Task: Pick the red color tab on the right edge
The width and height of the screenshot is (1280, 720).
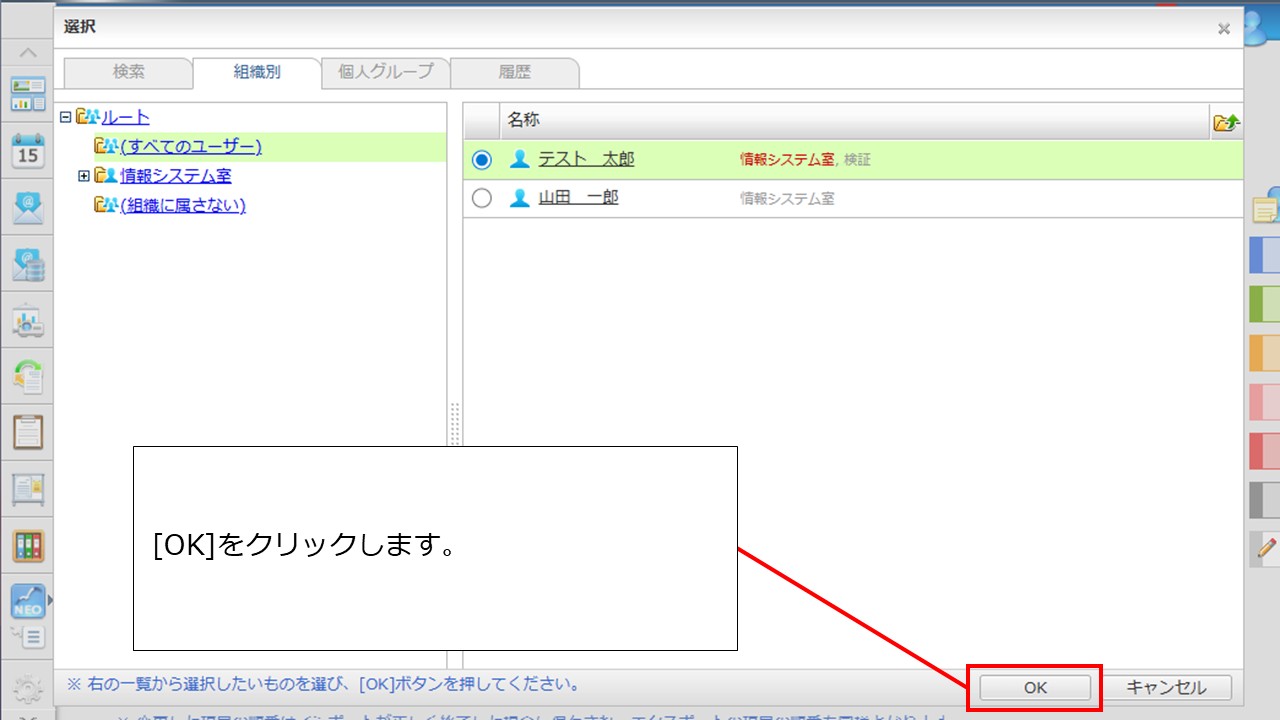Action: coord(1265,451)
